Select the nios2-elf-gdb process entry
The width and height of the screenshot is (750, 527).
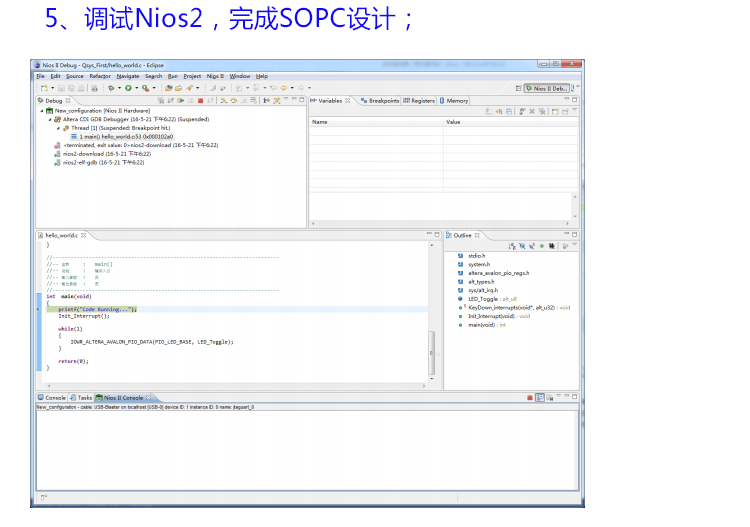(99, 163)
